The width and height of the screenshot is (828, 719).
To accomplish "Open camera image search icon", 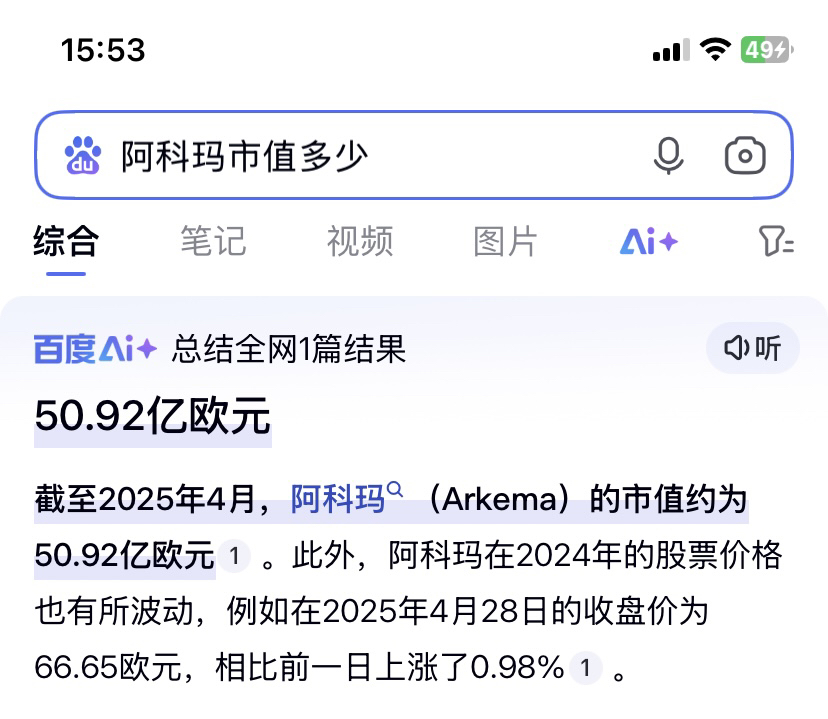I will [745, 155].
